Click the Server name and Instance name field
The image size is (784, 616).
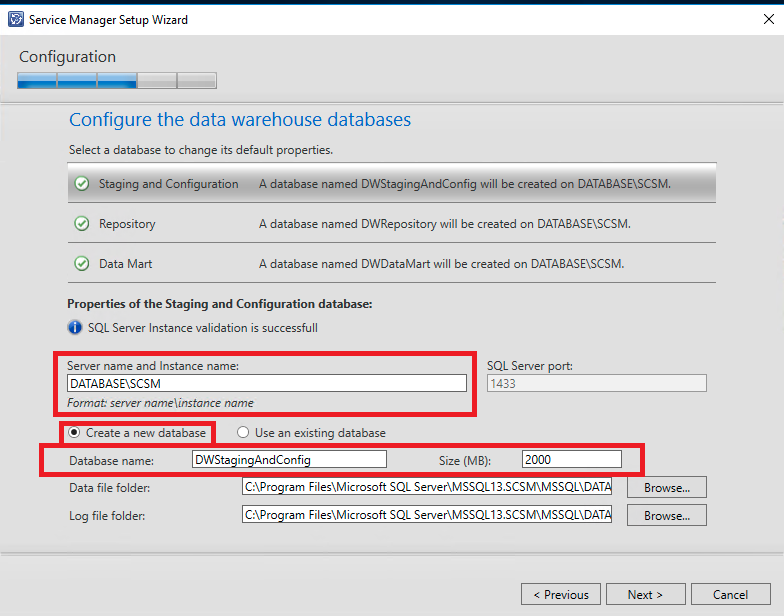pyautogui.click(x=266, y=383)
